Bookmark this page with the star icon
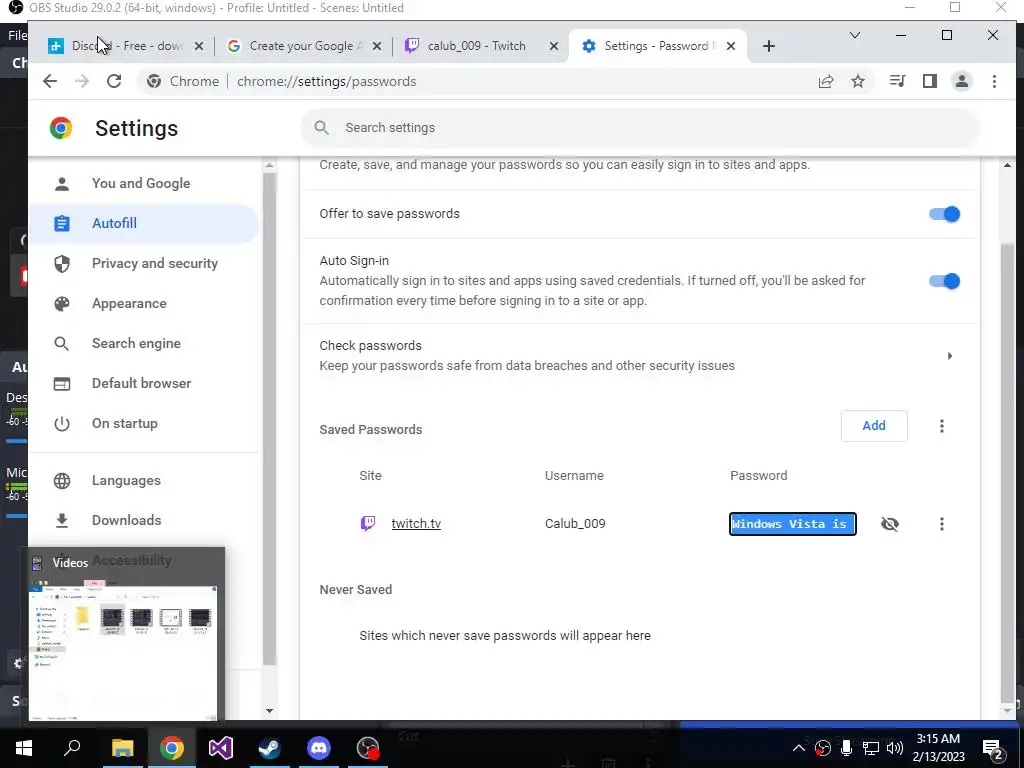This screenshot has height=768, width=1024. (x=858, y=82)
